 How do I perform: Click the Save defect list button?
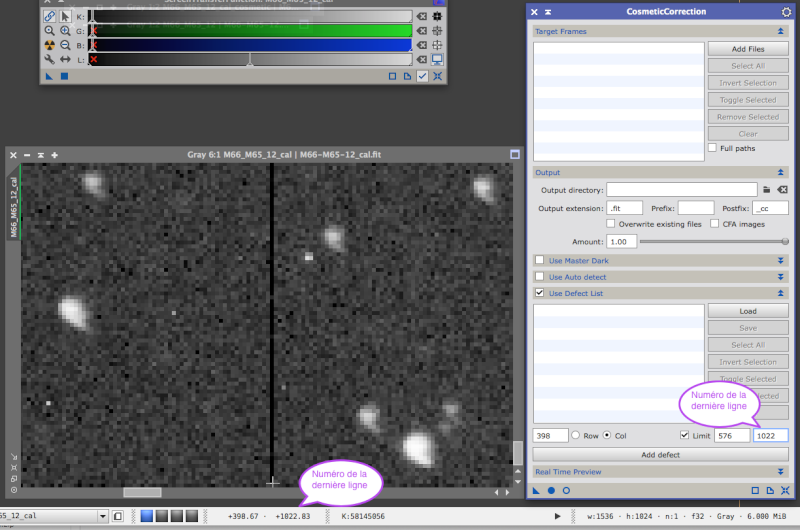(748, 328)
